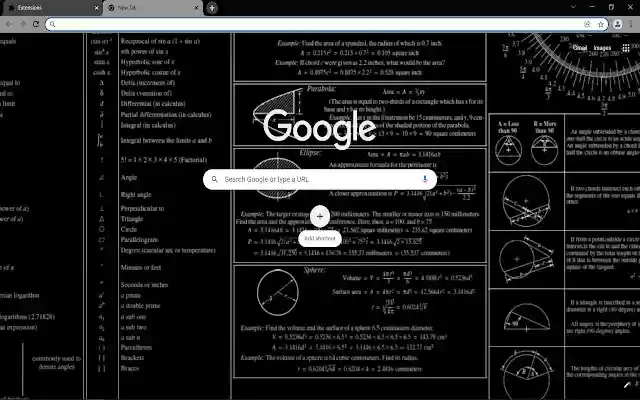Viewport: 640px width, 400px height.
Task: Click the customize page pencil icon
Action: pyautogui.click(x=627, y=384)
